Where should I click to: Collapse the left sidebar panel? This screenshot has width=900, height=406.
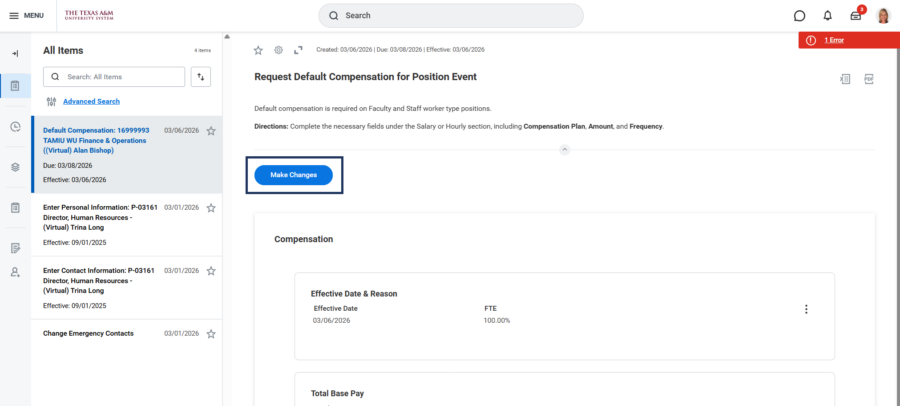tap(15, 53)
